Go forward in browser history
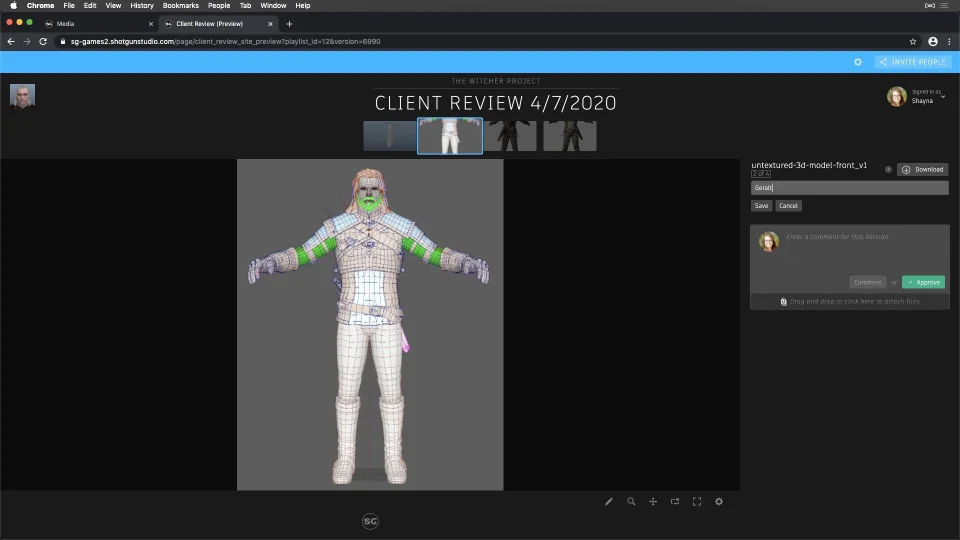This screenshot has height=540, width=960. [27, 42]
